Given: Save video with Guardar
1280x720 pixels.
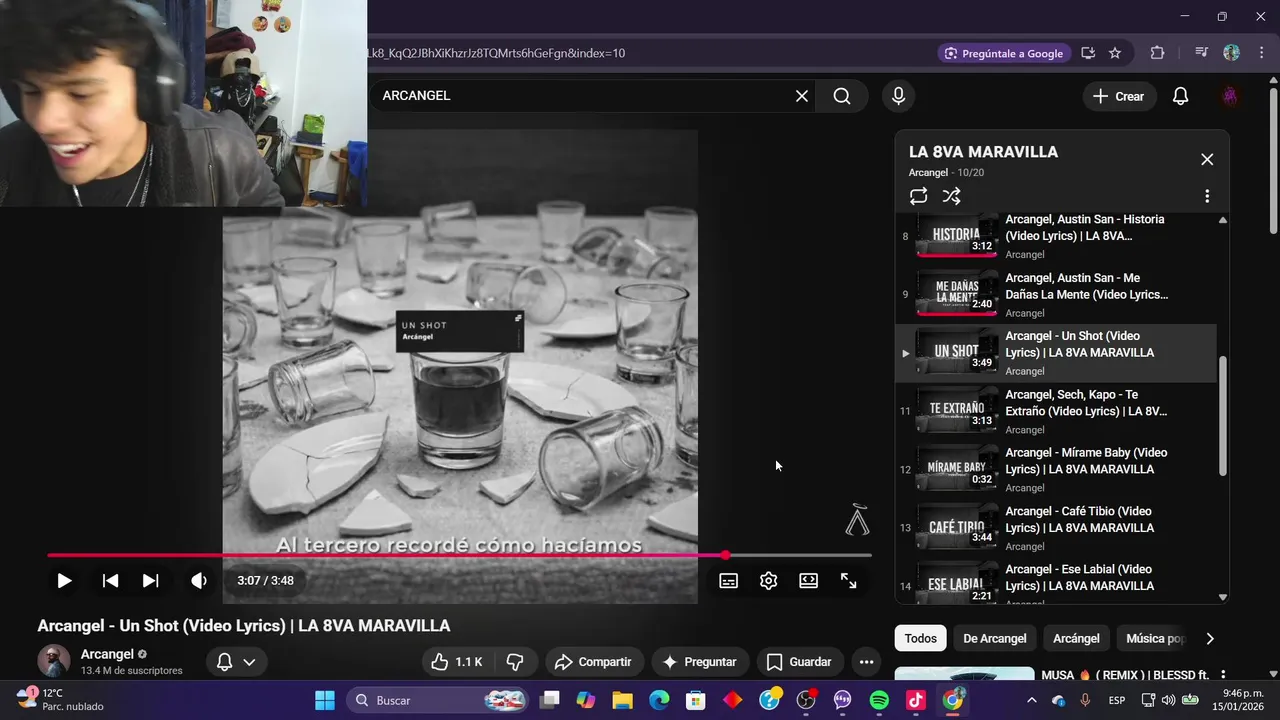Looking at the screenshot, I should tap(799, 662).
